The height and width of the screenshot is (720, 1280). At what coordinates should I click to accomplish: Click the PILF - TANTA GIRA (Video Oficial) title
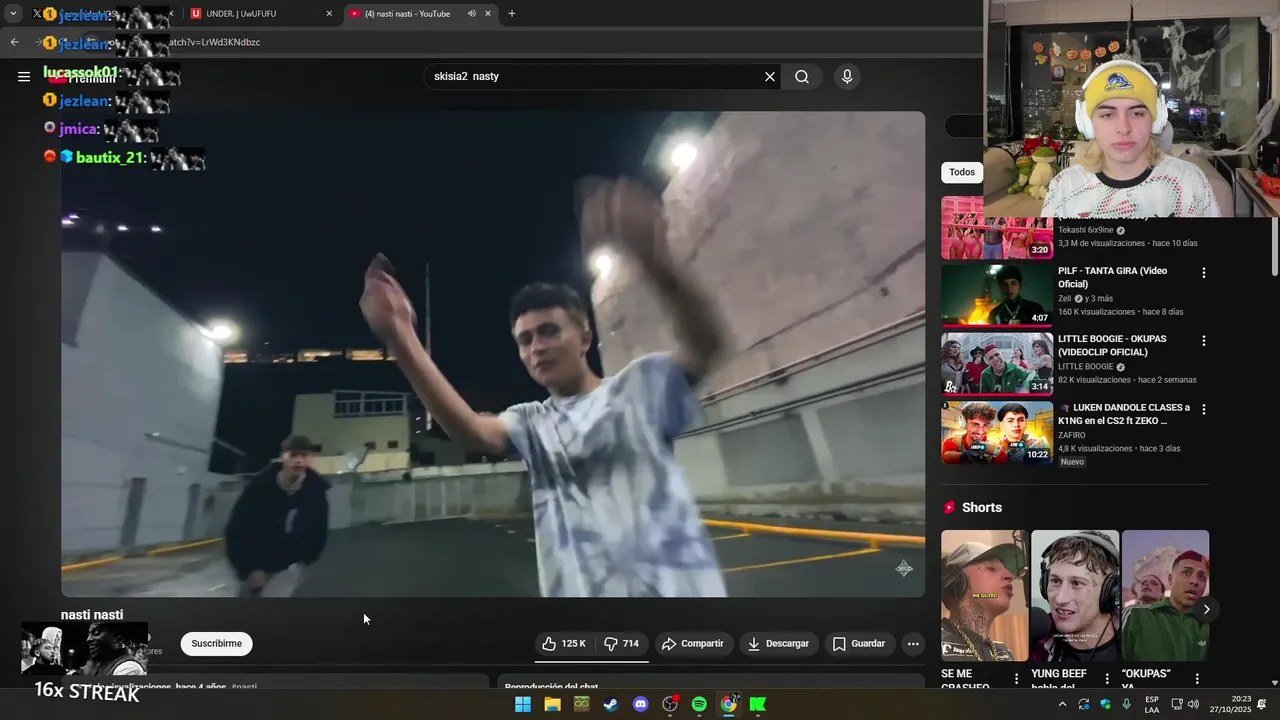click(1113, 277)
